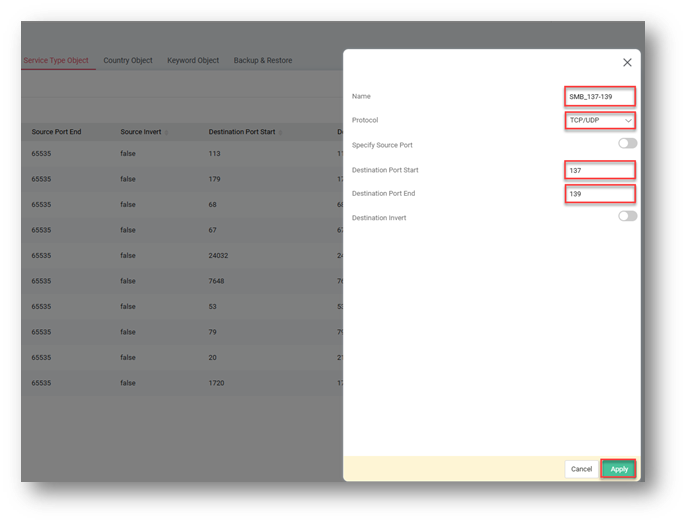The width and height of the screenshot is (687, 524).
Task: Open the Backup & Restore tab
Action: [263, 60]
